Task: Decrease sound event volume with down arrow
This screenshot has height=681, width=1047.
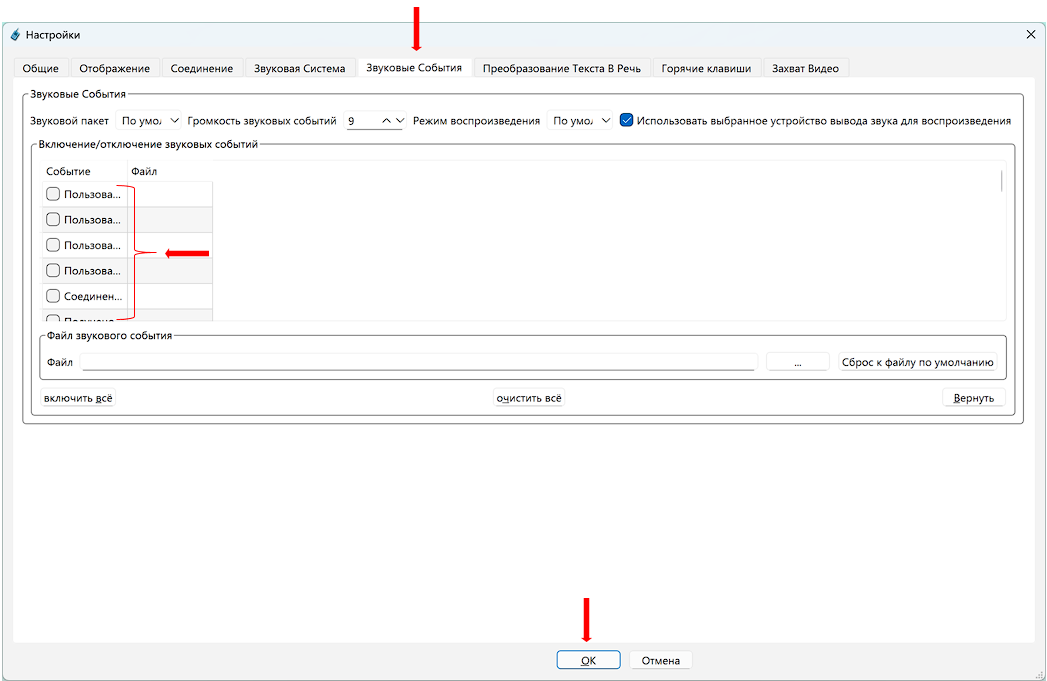Action: [x=400, y=121]
